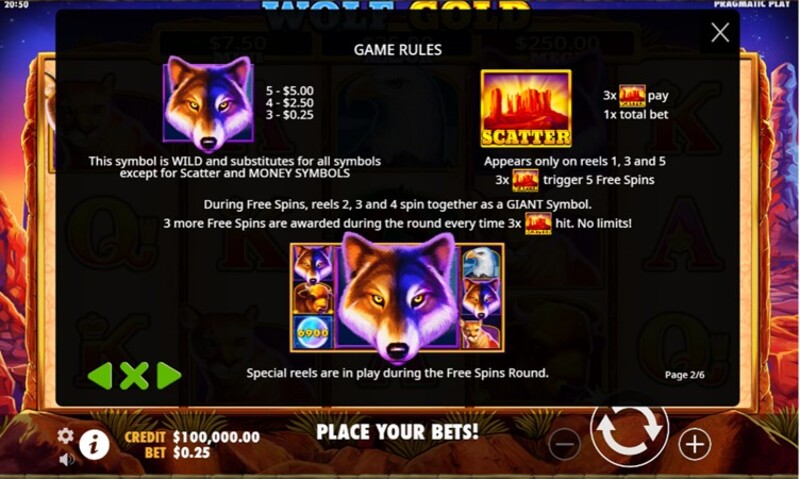Click the eagle symbol in reel preview
Image resolution: width=800 pixels, height=479 pixels.
[x=480, y=262]
